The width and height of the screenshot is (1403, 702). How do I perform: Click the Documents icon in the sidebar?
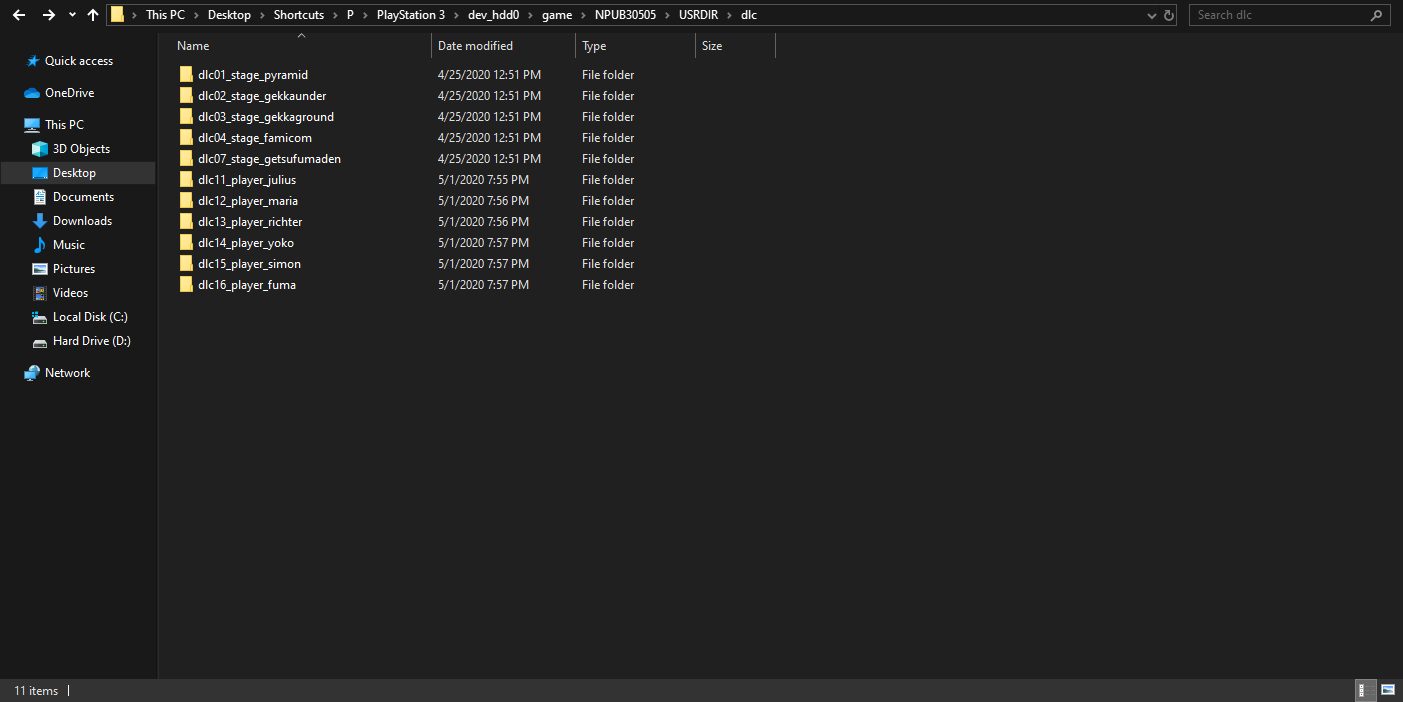40,197
